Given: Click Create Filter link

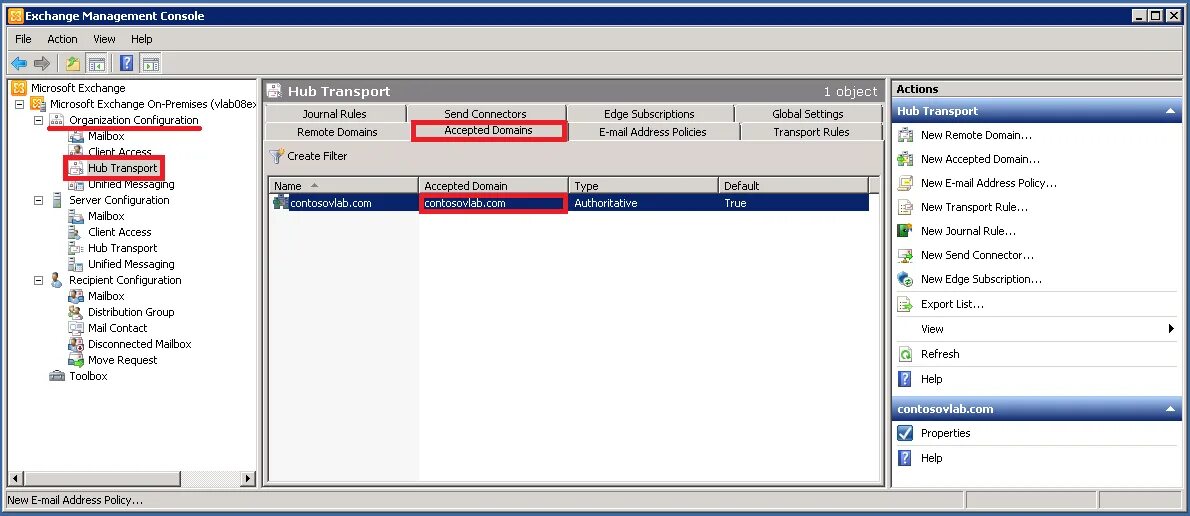Looking at the screenshot, I should pos(317,156).
